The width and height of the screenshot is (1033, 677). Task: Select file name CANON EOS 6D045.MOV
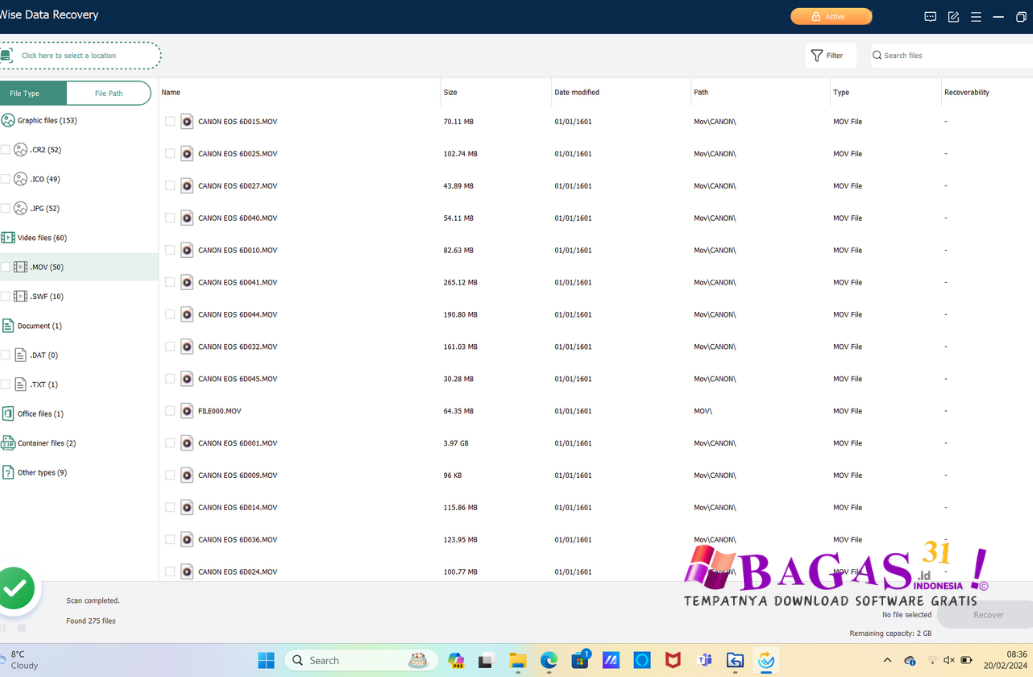(238, 379)
